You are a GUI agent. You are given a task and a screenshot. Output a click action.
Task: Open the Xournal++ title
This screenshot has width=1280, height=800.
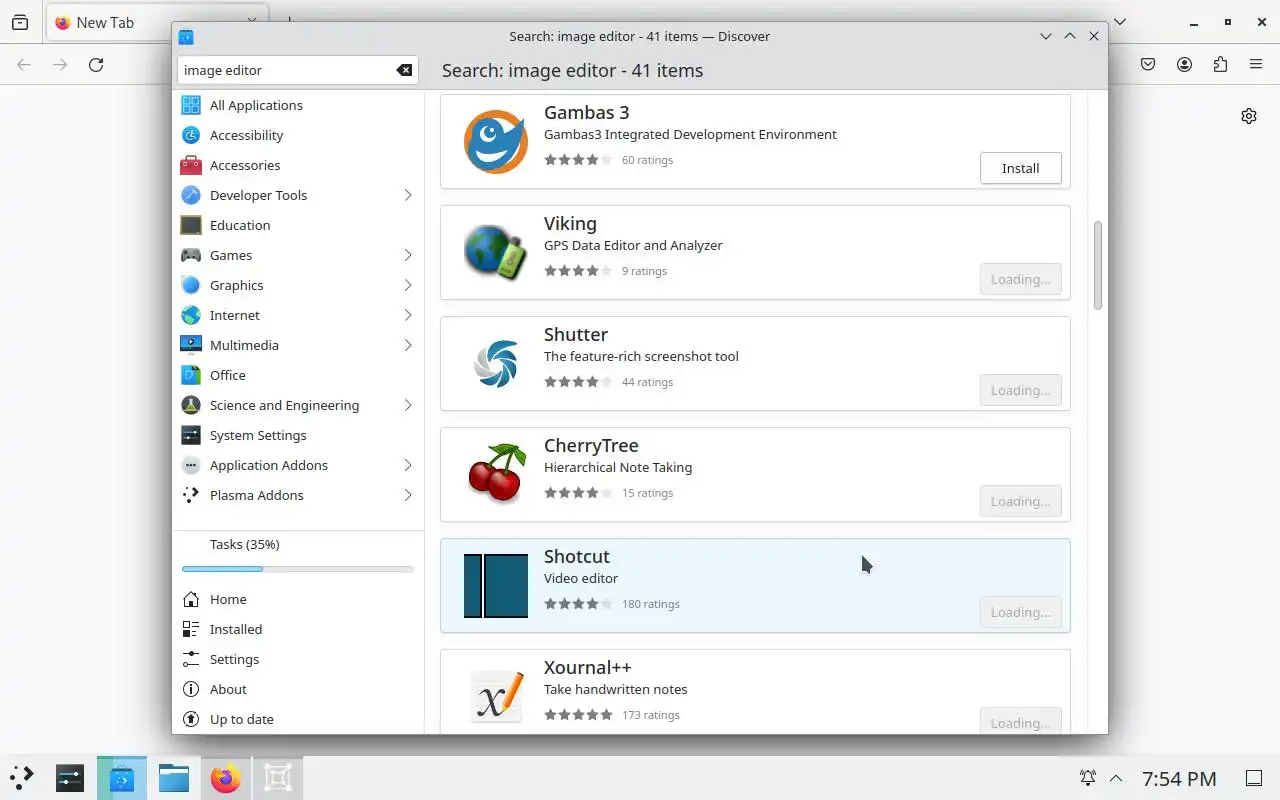587,667
